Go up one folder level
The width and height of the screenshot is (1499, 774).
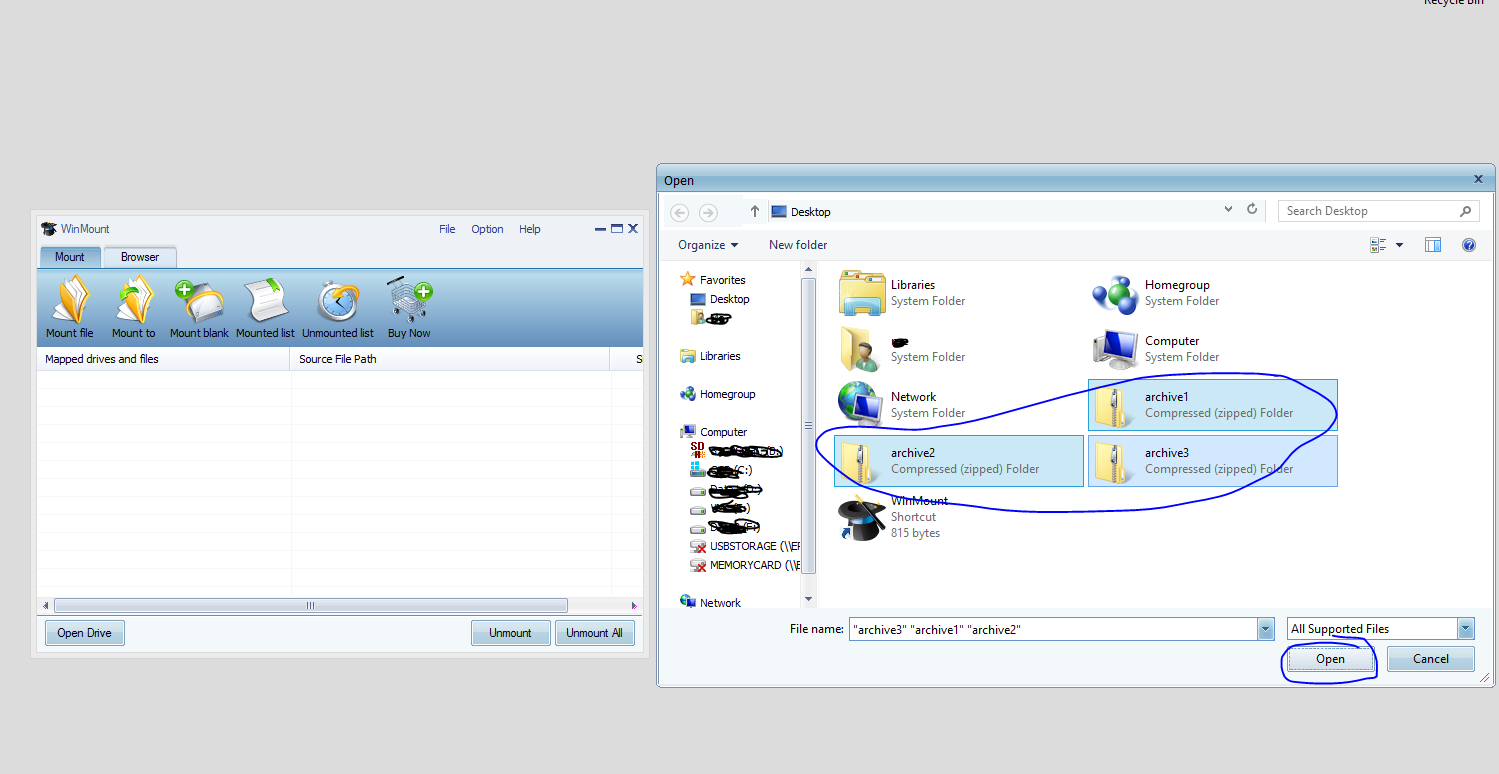pos(755,211)
